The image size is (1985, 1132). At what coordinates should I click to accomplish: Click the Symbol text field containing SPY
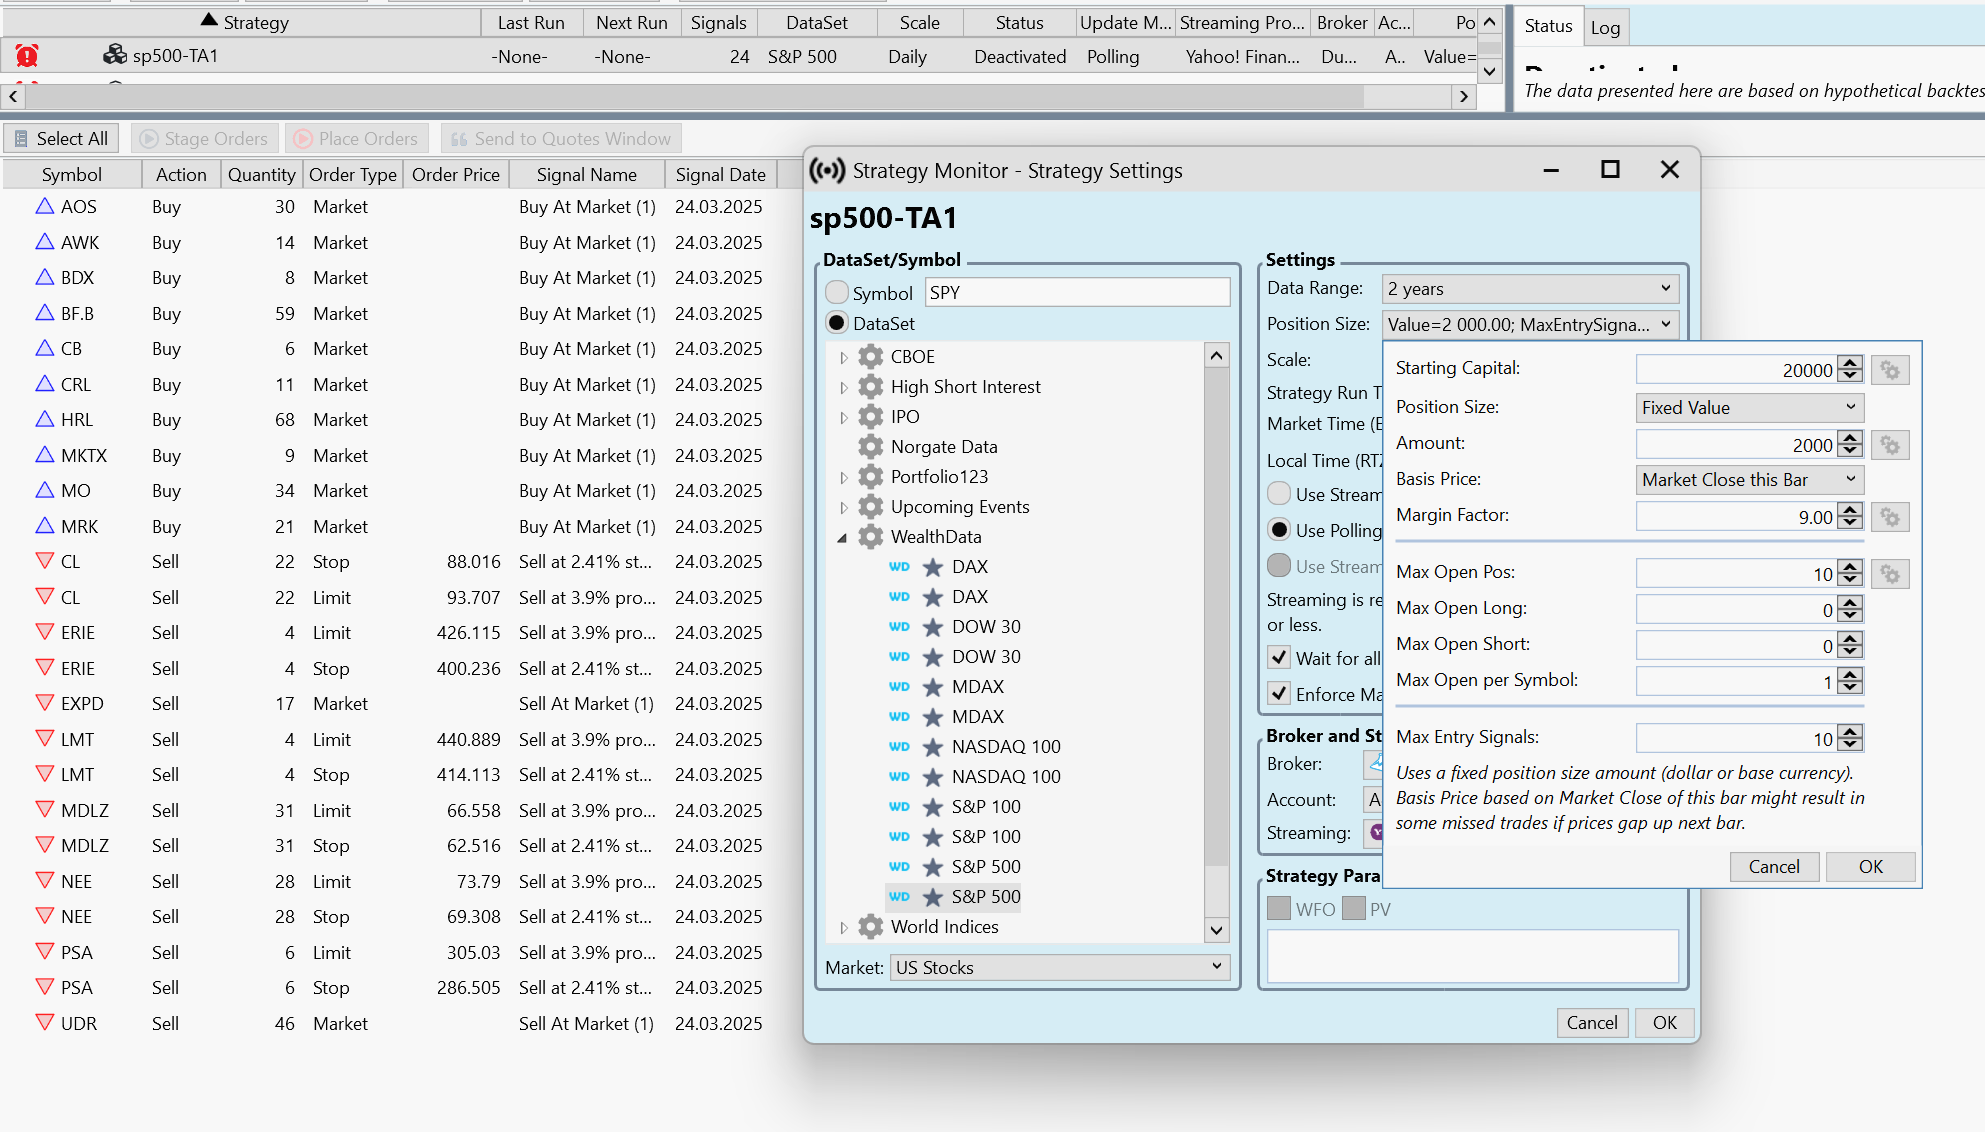pos(1077,293)
